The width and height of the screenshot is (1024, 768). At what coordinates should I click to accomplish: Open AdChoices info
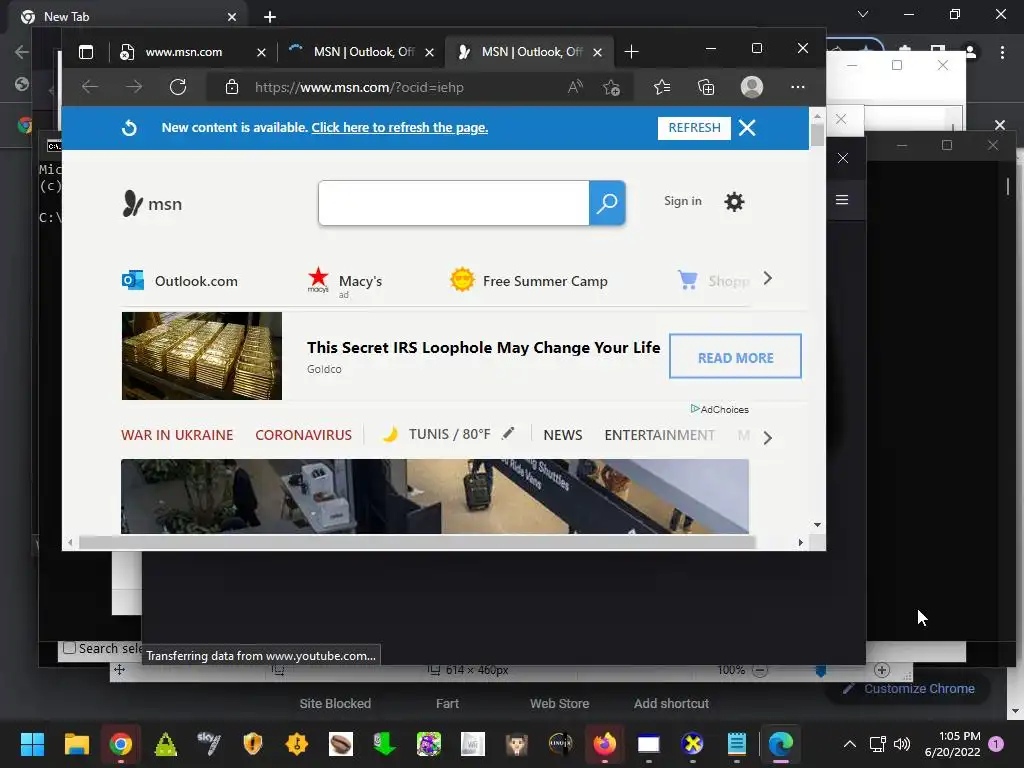[720, 409]
